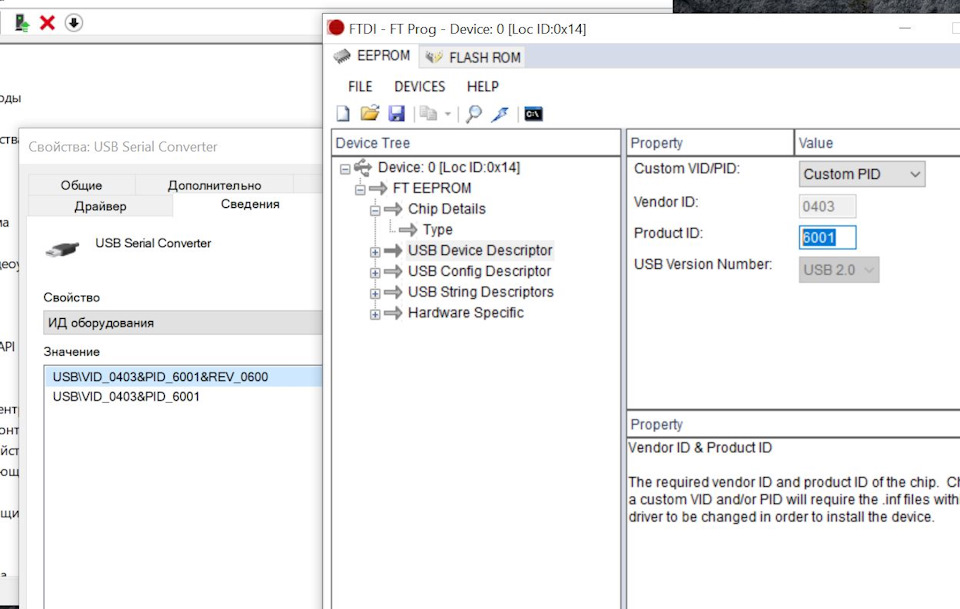Open the DEVICES menu

coord(419,86)
